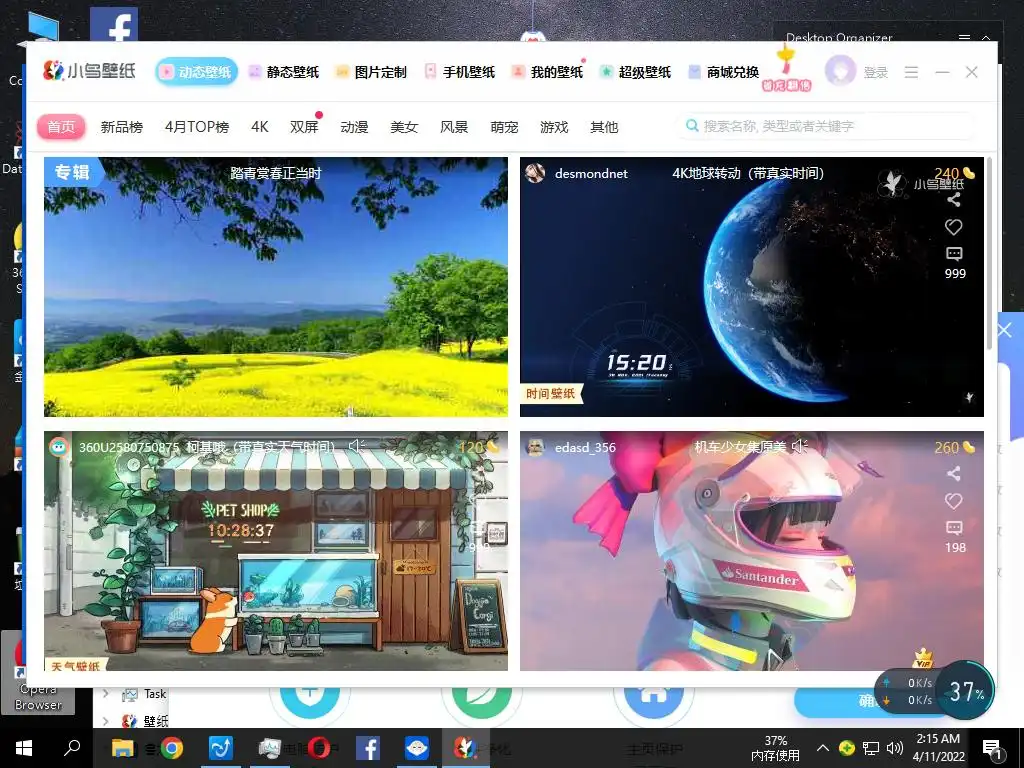Close the side panel behind the wallpaper window
This screenshot has width=1024, height=768.
1006,330
